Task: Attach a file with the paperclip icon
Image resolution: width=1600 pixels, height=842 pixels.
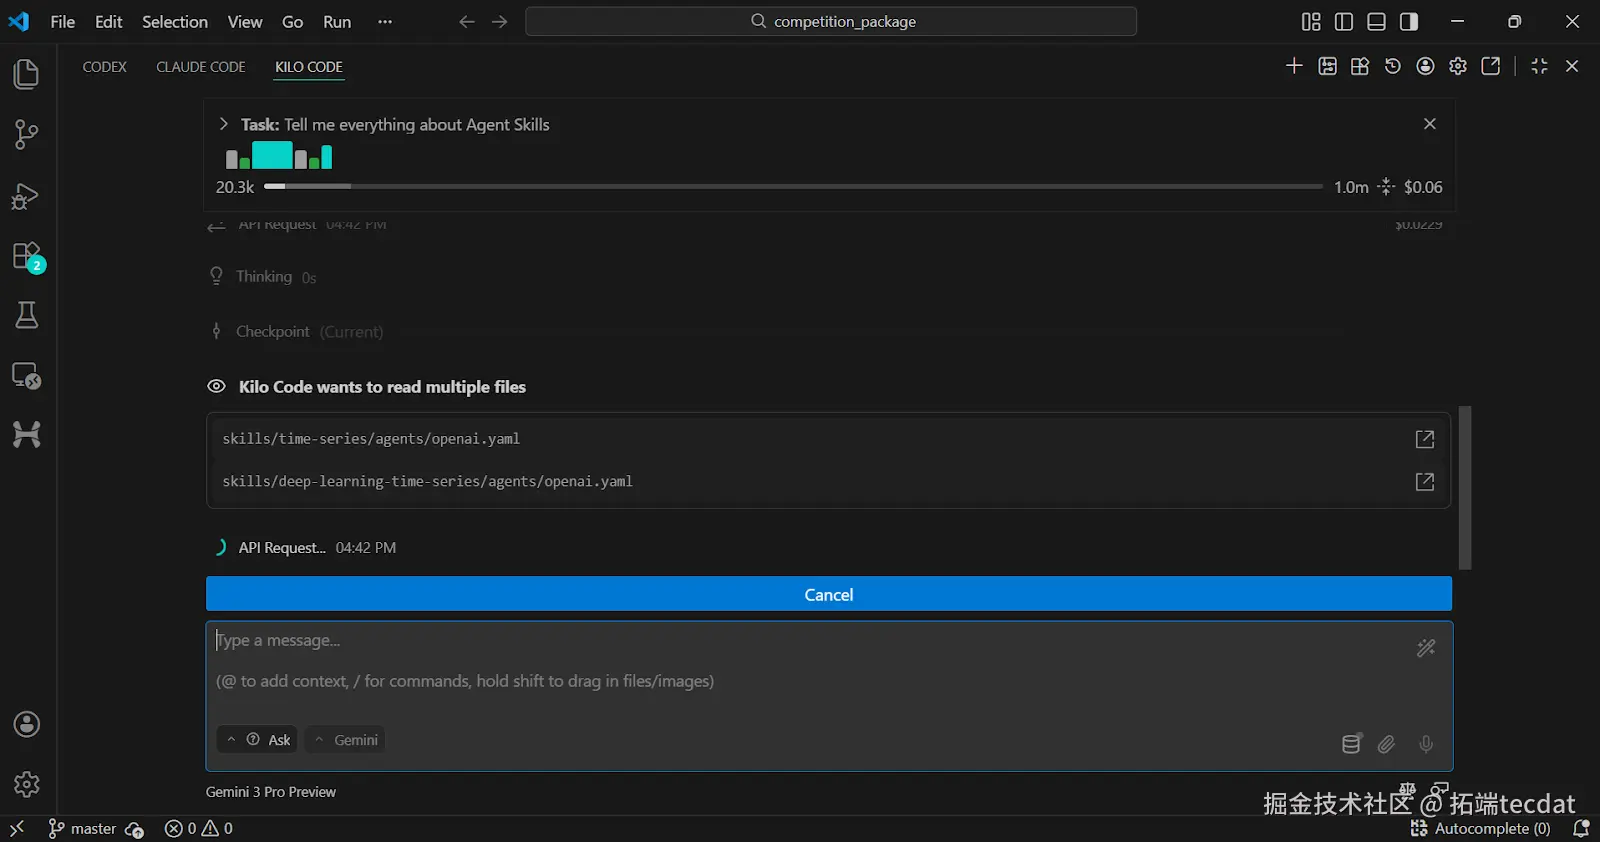Action: (1386, 744)
